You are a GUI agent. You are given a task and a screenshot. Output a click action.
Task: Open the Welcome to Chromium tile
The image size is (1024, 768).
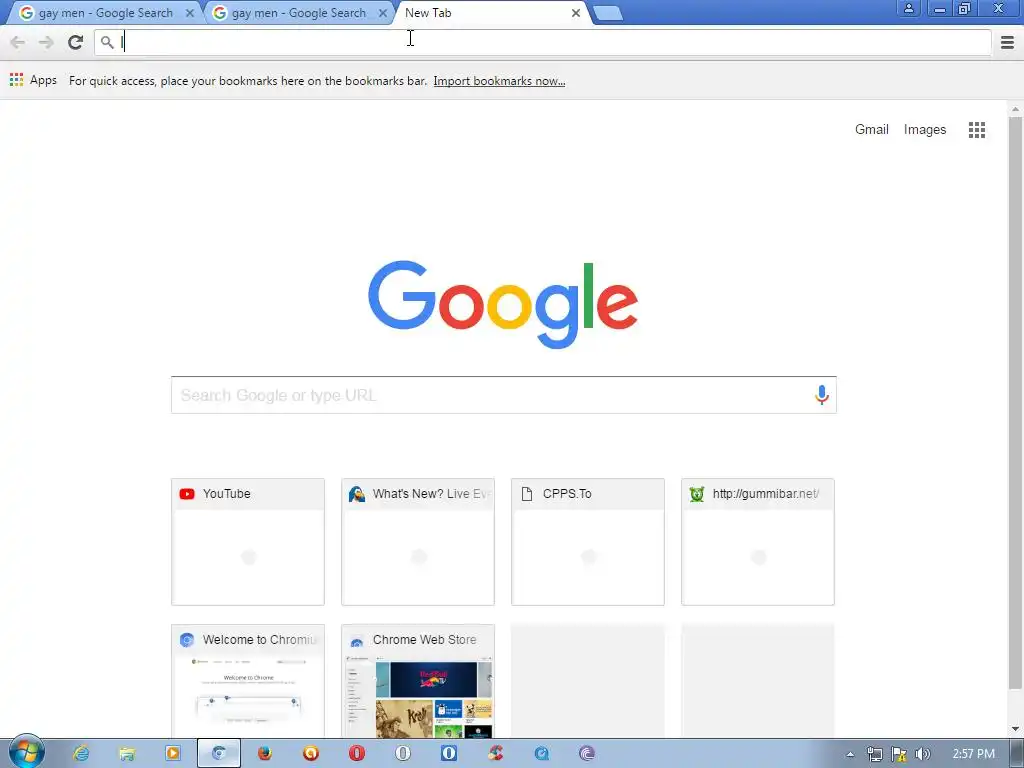pyautogui.click(x=248, y=681)
